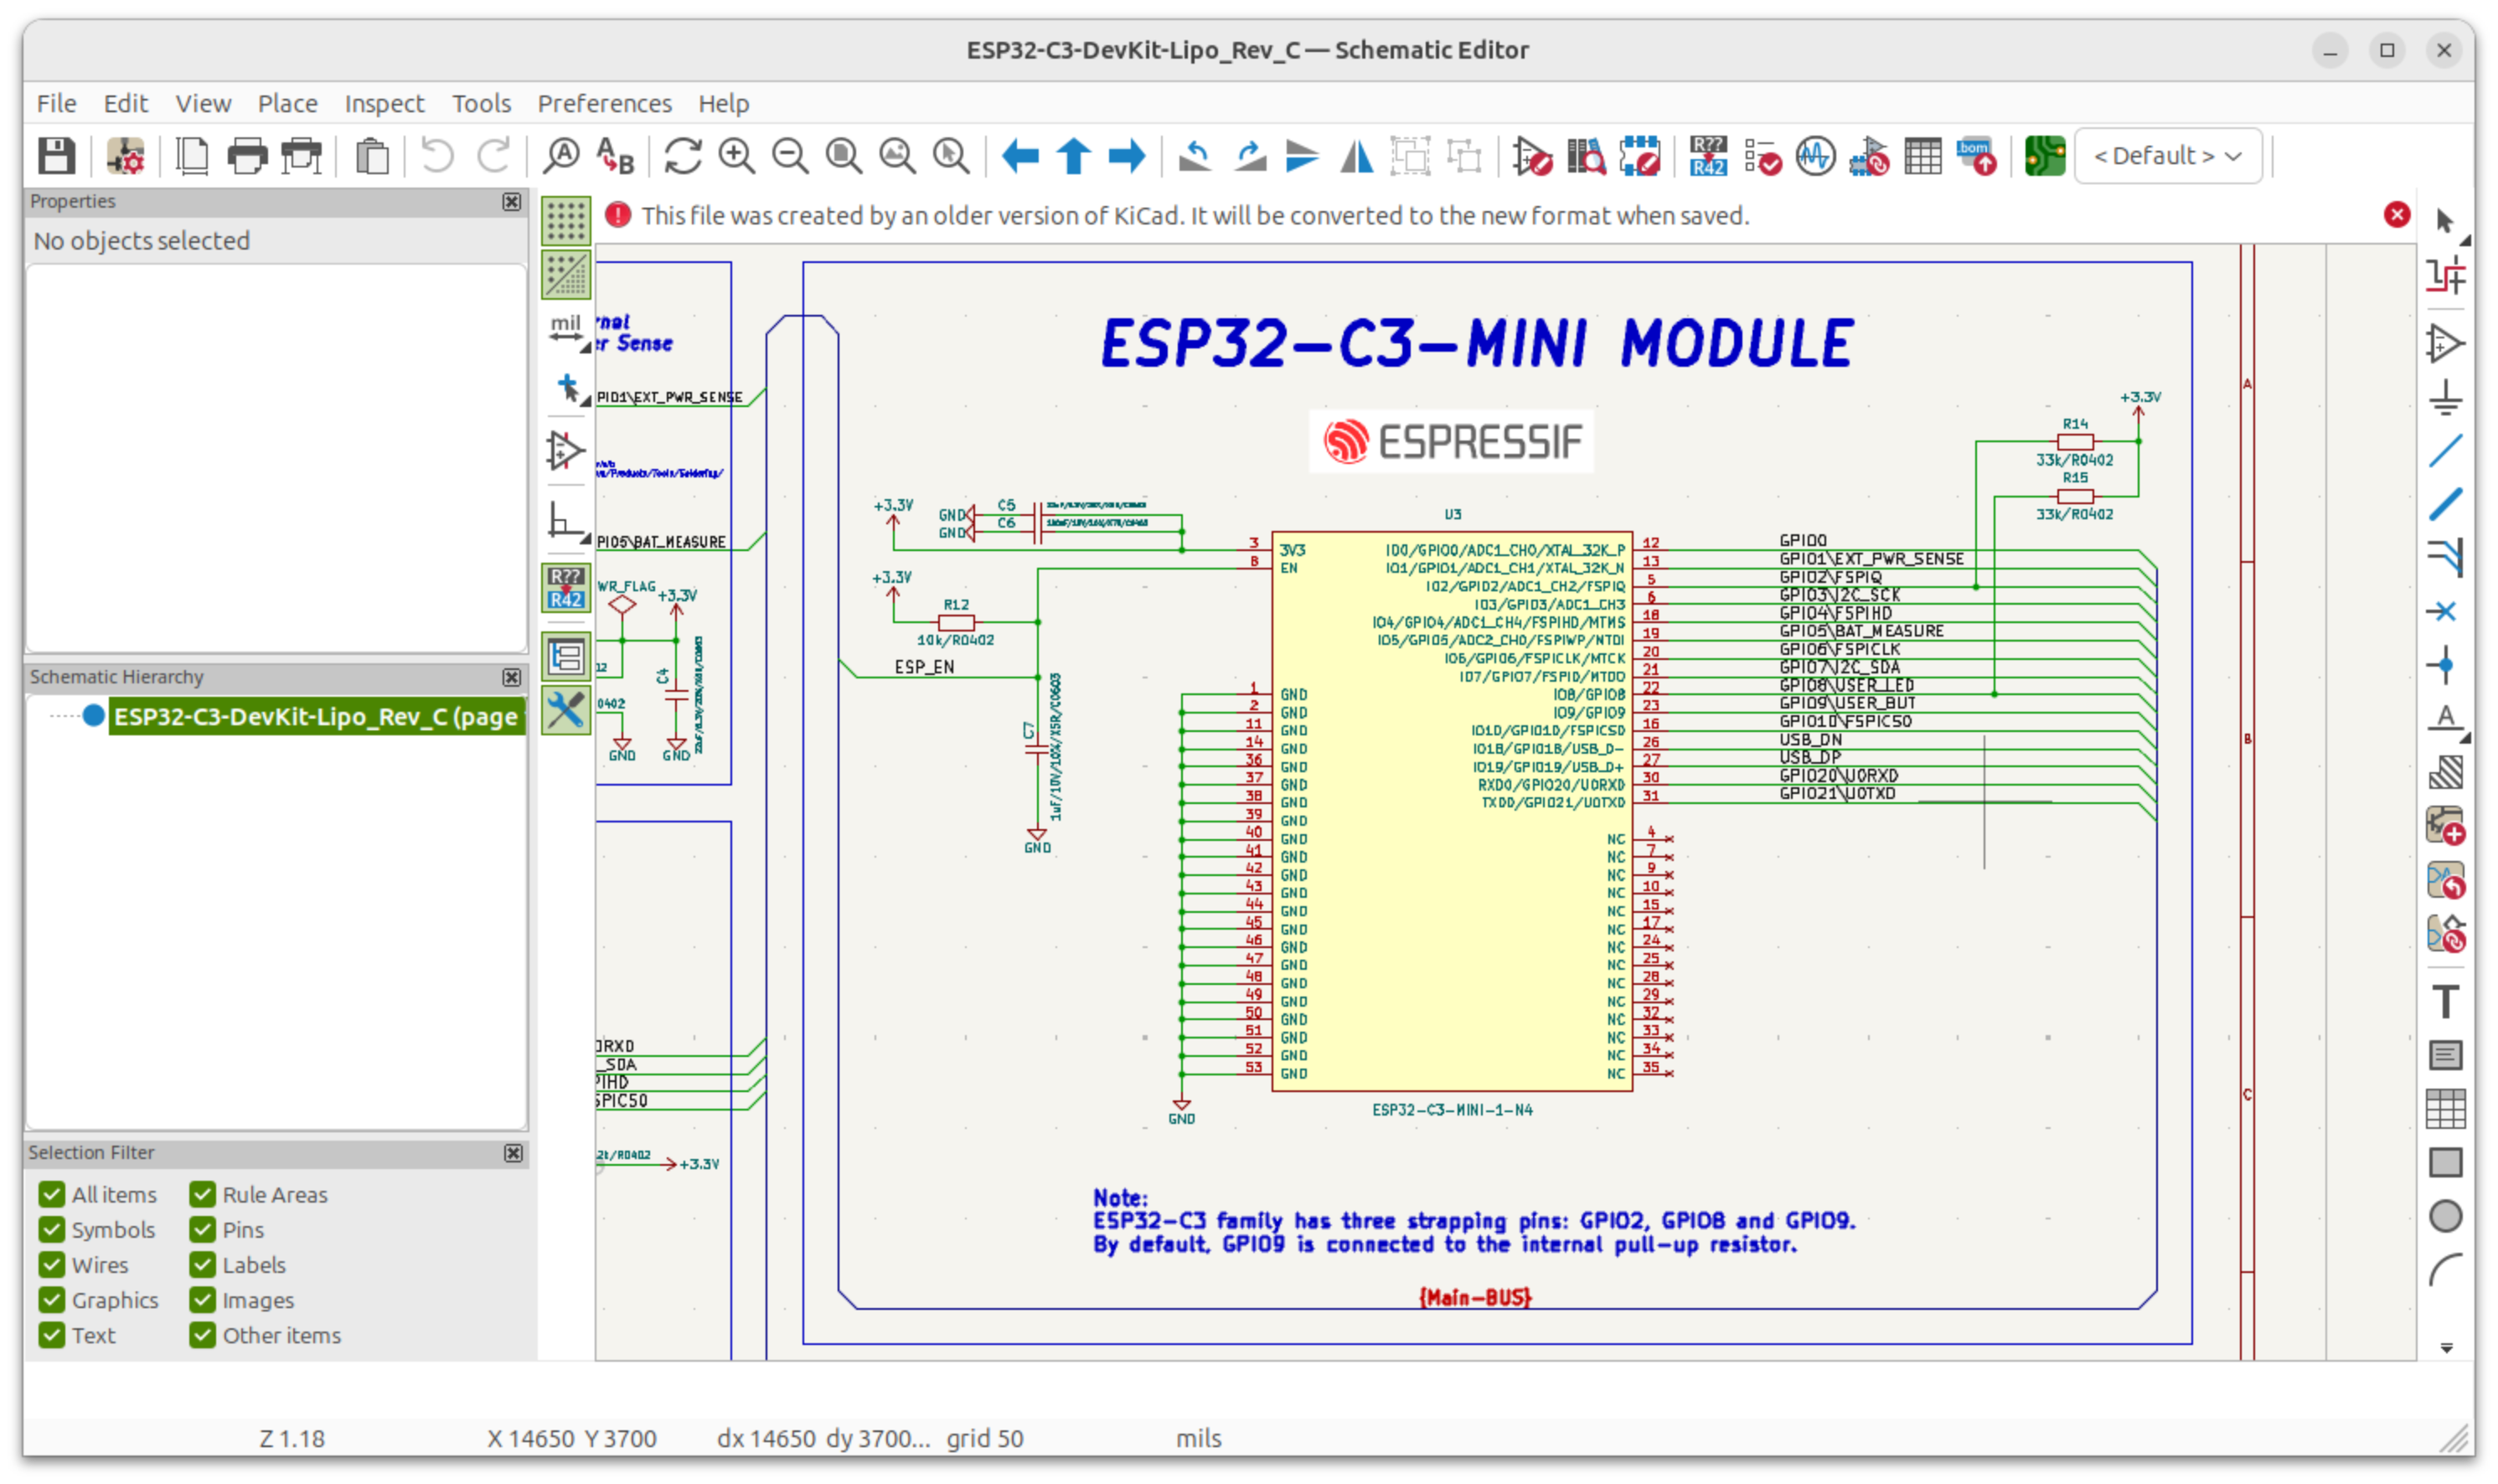Dismiss the older version warning bar

point(2397,215)
